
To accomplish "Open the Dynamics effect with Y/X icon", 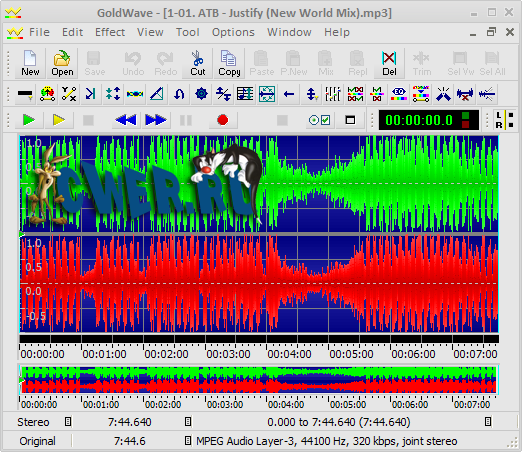I will click(69, 94).
